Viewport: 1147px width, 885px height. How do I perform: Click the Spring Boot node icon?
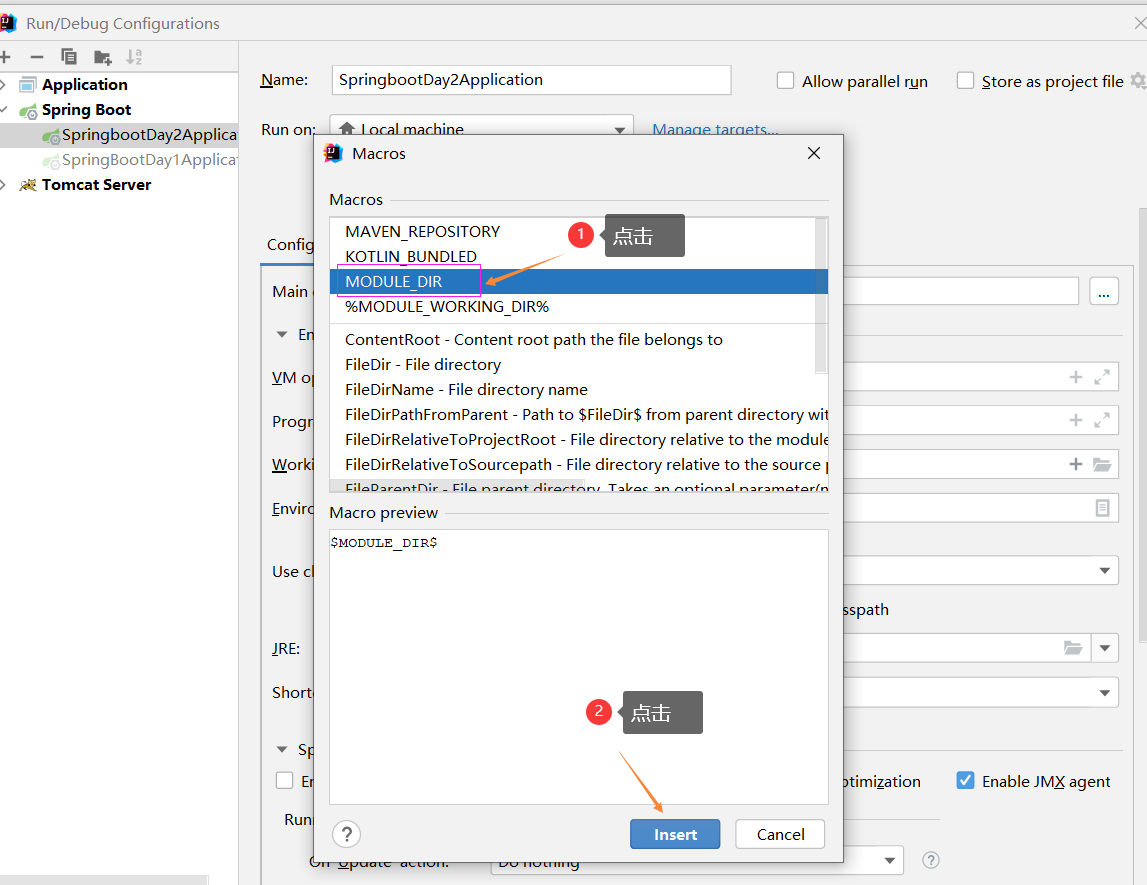point(28,111)
